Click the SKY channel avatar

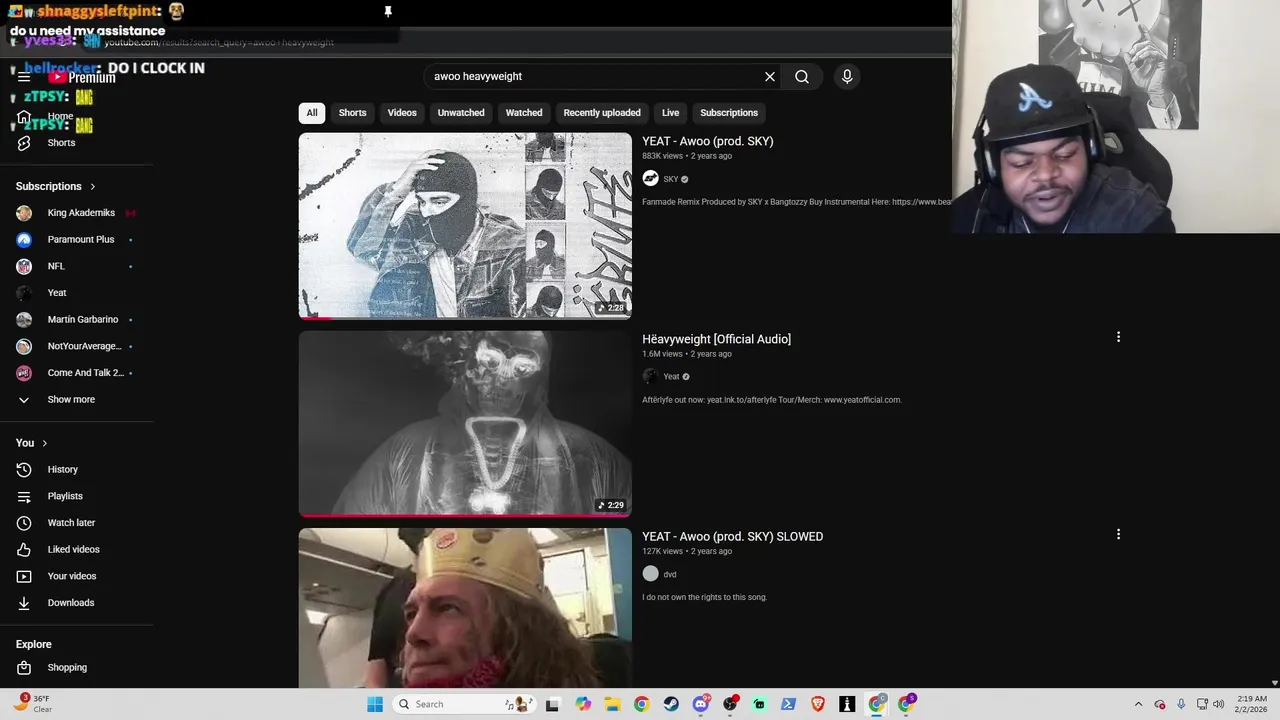pos(650,178)
